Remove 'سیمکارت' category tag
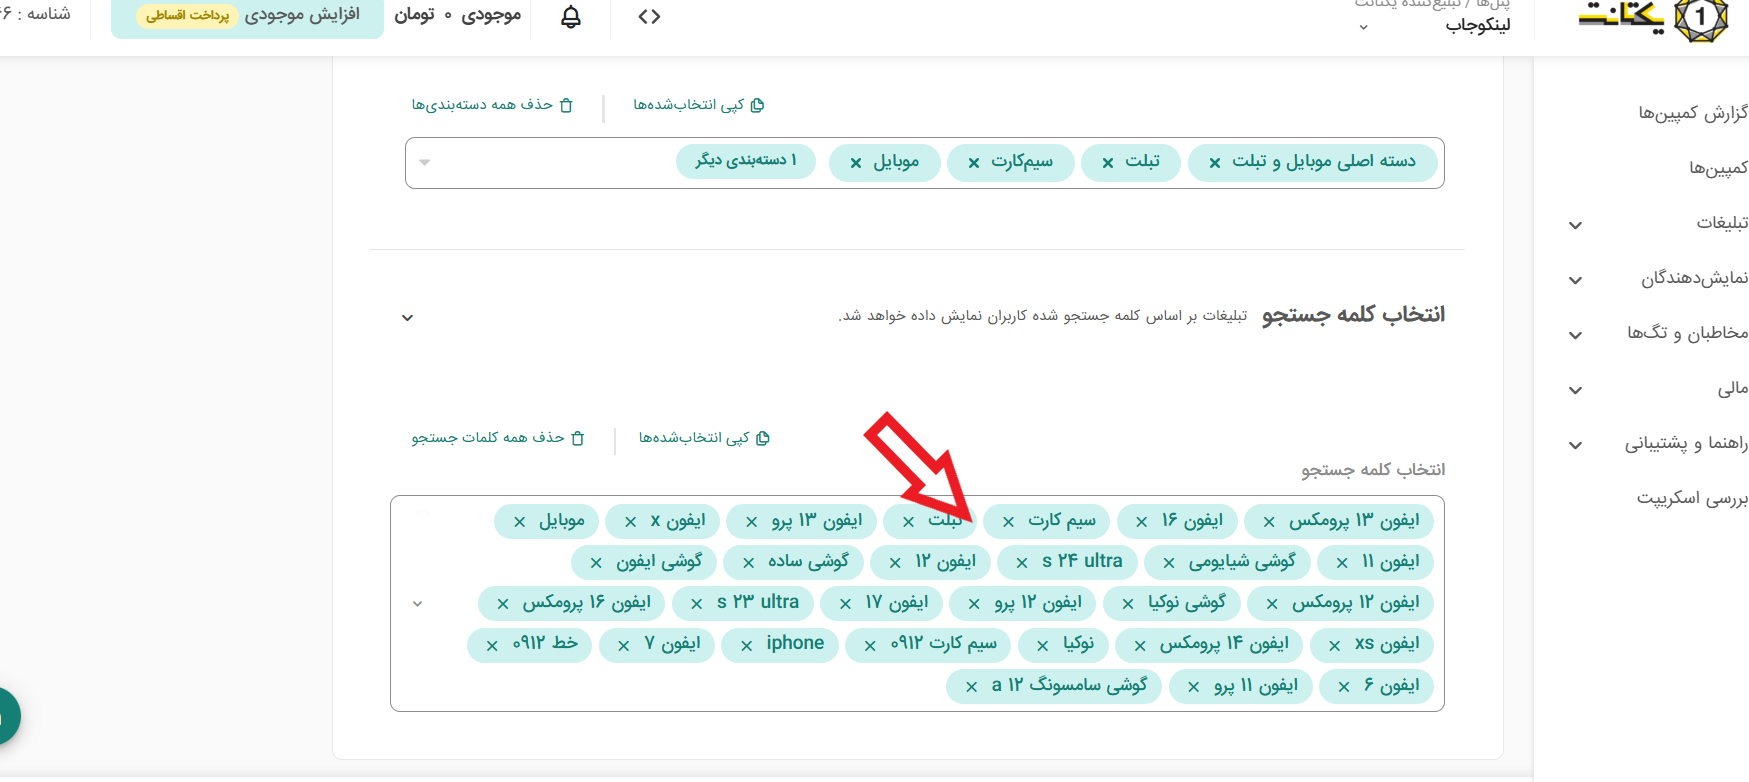This screenshot has width=1749, height=782. tap(973, 163)
